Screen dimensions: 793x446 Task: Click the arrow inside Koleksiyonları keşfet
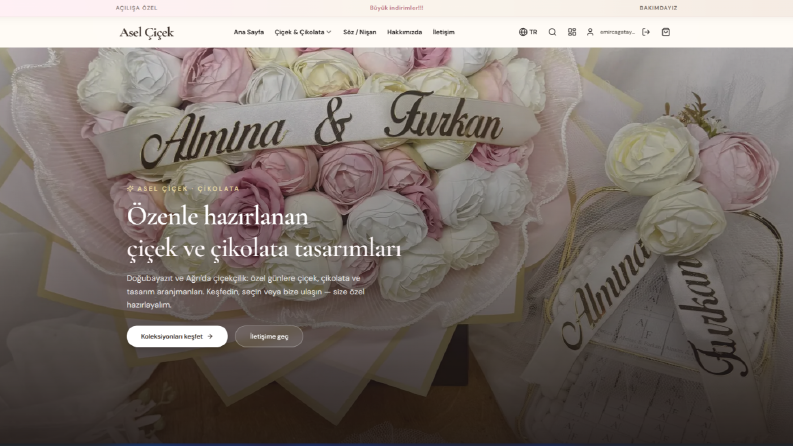[x=210, y=336]
